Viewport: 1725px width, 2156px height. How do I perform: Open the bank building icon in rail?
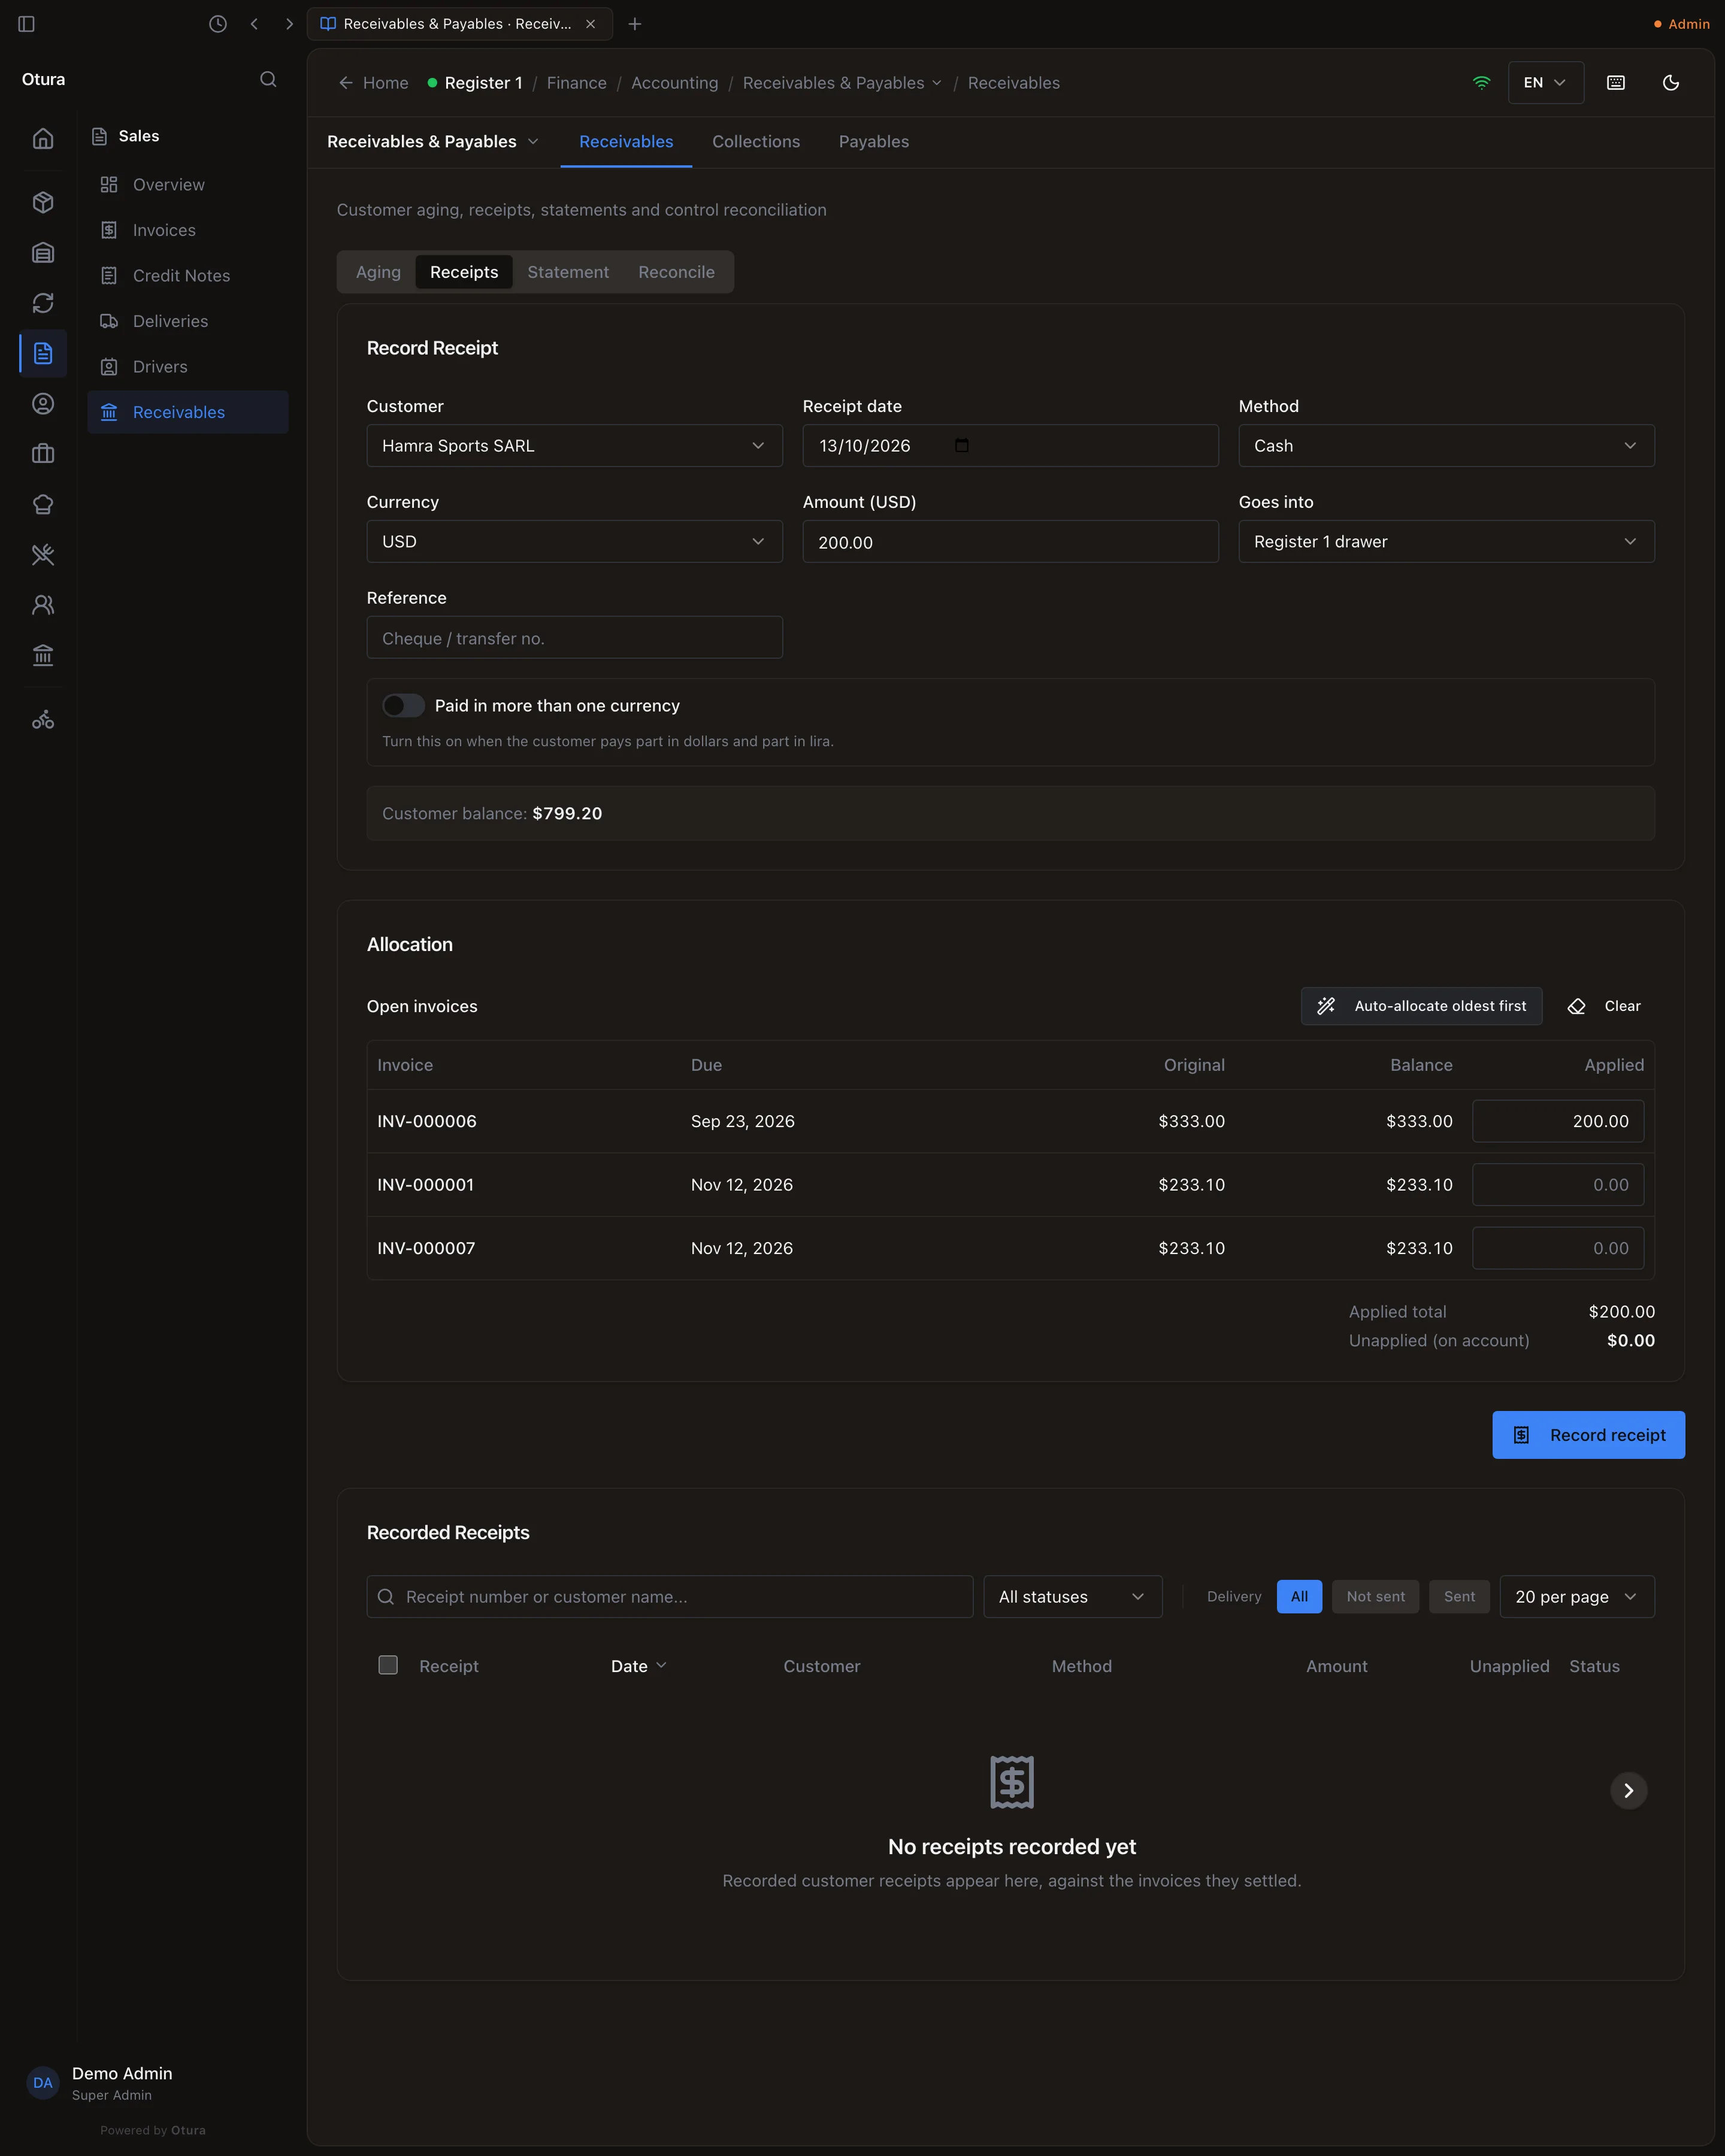[x=43, y=655]
